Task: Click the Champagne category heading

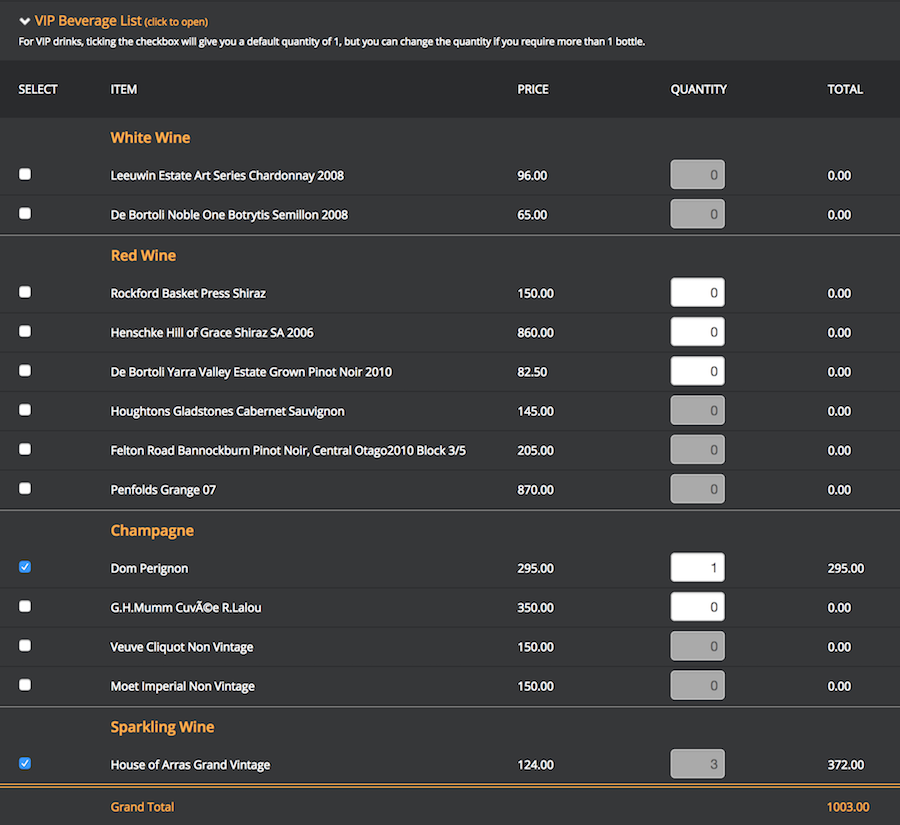Action: coord(152,530)
